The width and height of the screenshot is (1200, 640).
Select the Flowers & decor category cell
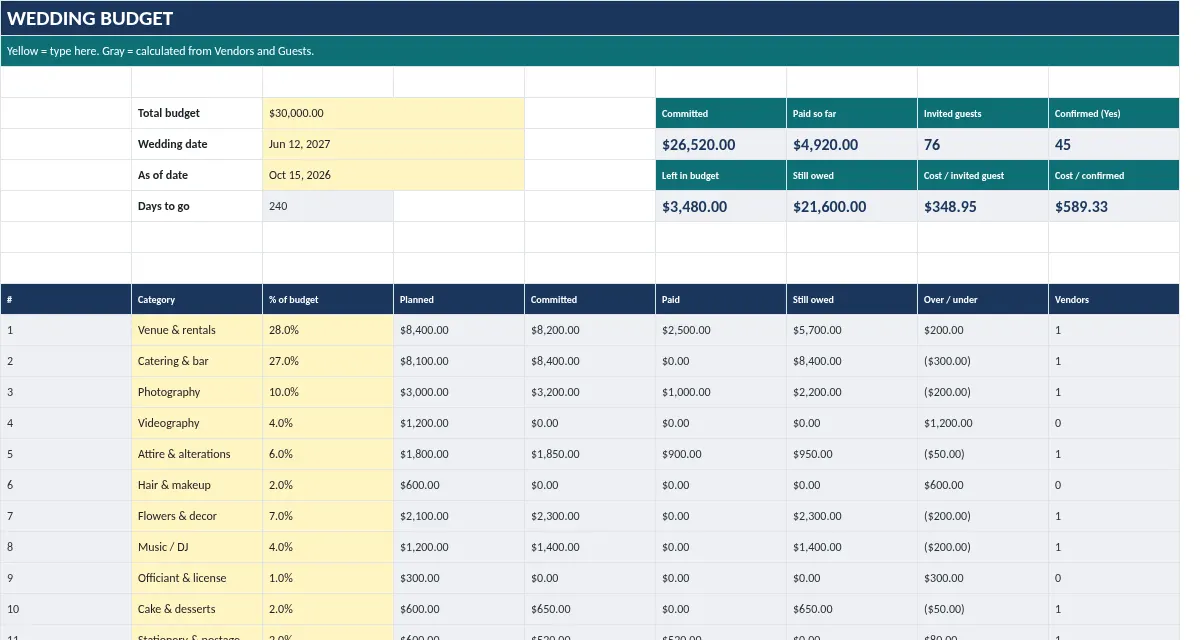coord(197,516)
